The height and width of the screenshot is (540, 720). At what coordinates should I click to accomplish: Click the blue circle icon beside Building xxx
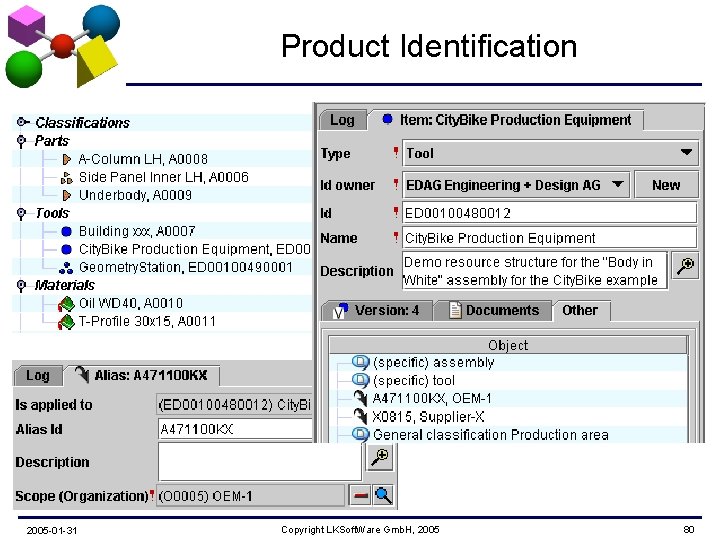(x=67, y=231)
